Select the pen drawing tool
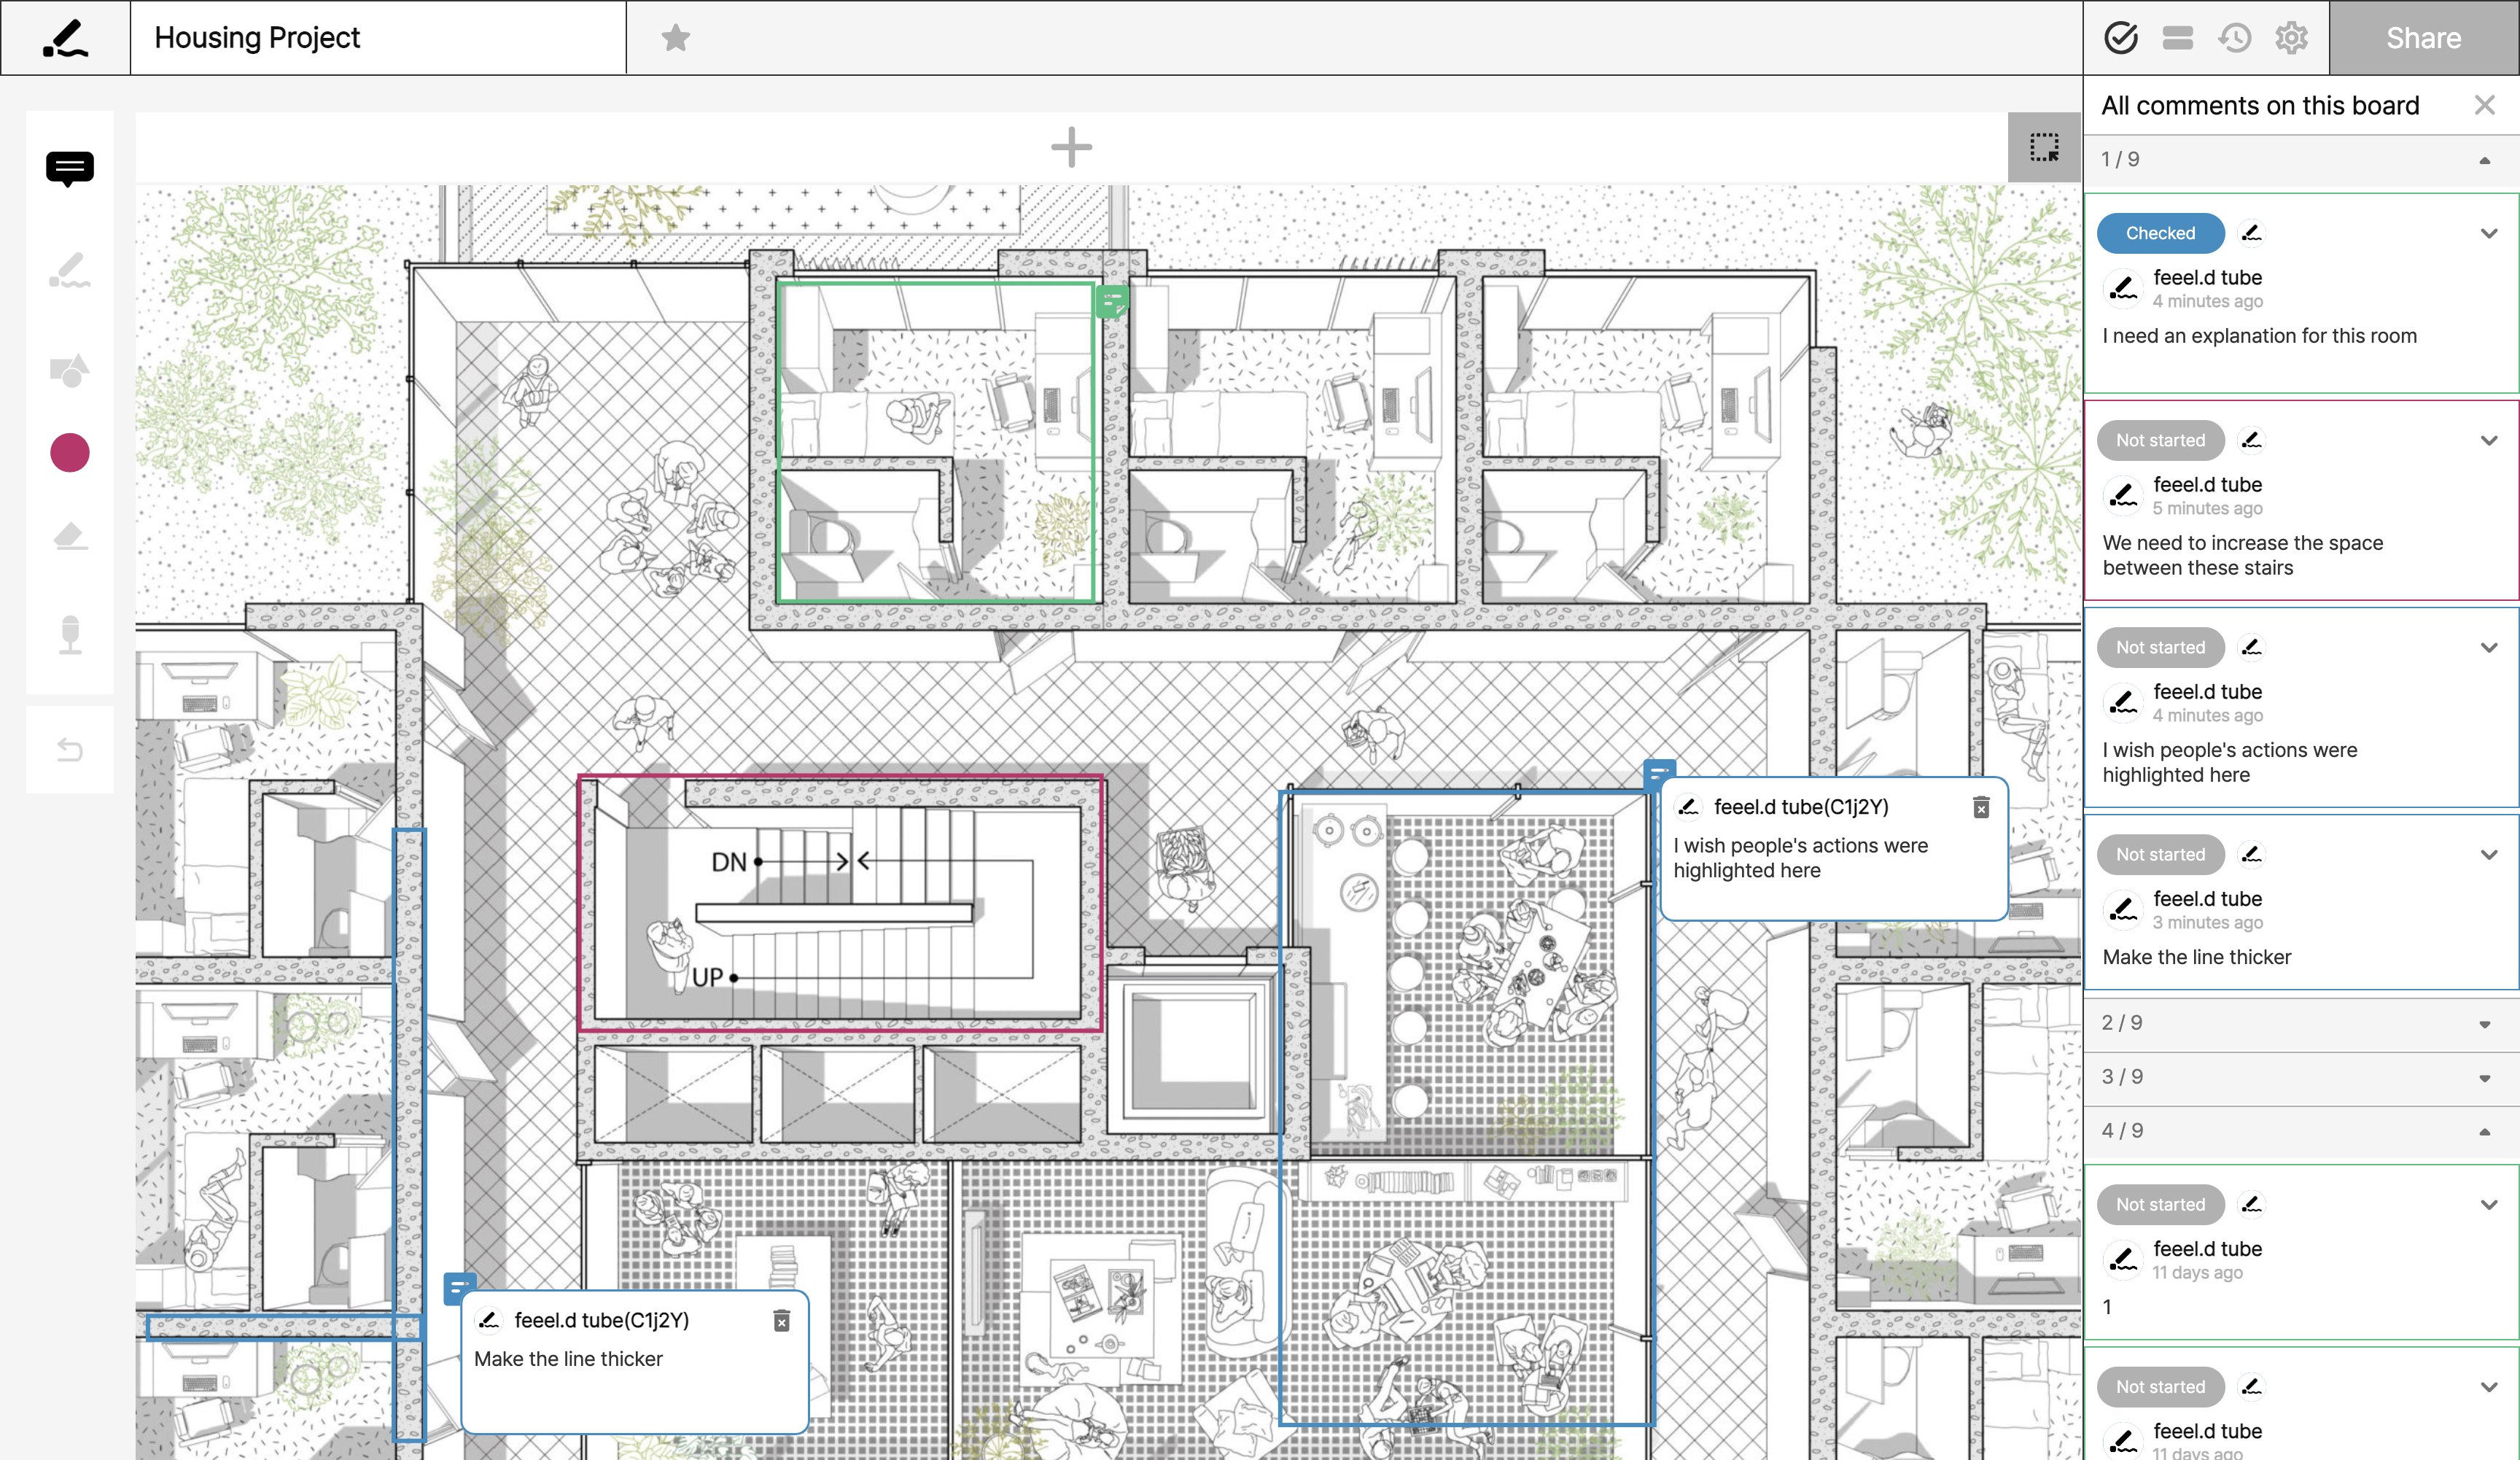Image resolution: width=2520 pixels, height=1460 pixels. coord(70,270)
